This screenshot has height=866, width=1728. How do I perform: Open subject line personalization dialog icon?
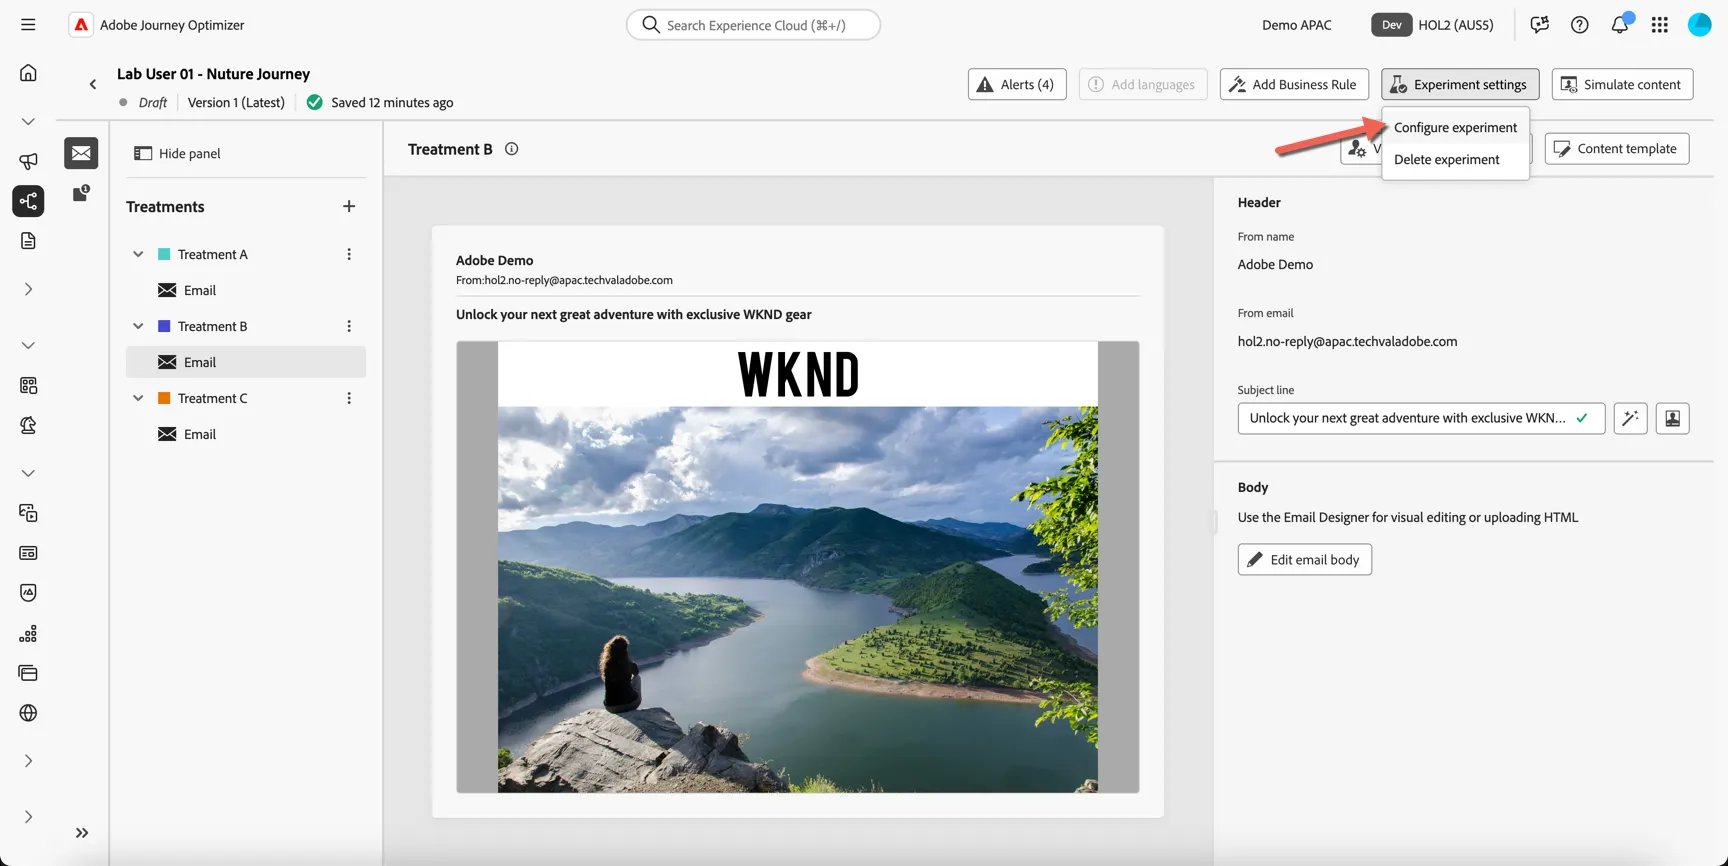[x=1672, y=418]
